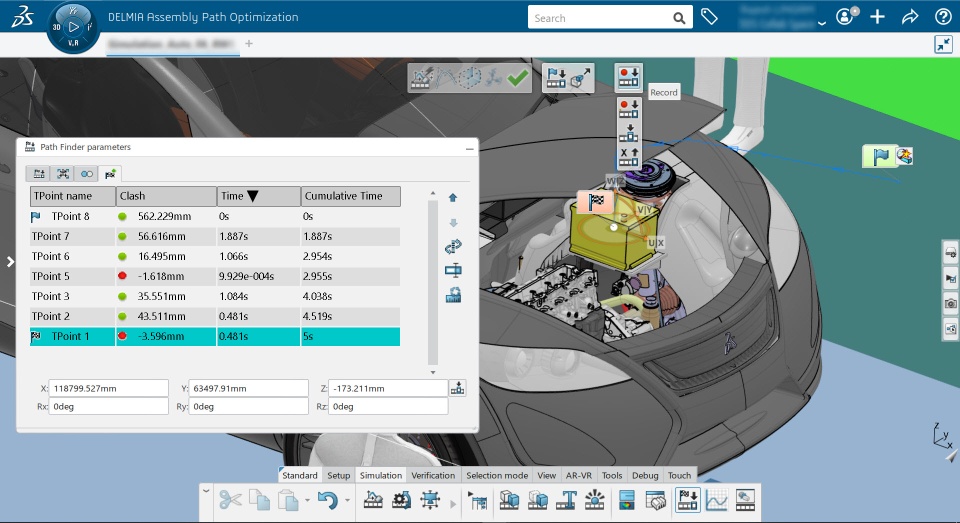This screenshot has width=960, height=523.
Task: Select the TPoint 5 row
Action: pyautogui.click(x=215, y=276)
